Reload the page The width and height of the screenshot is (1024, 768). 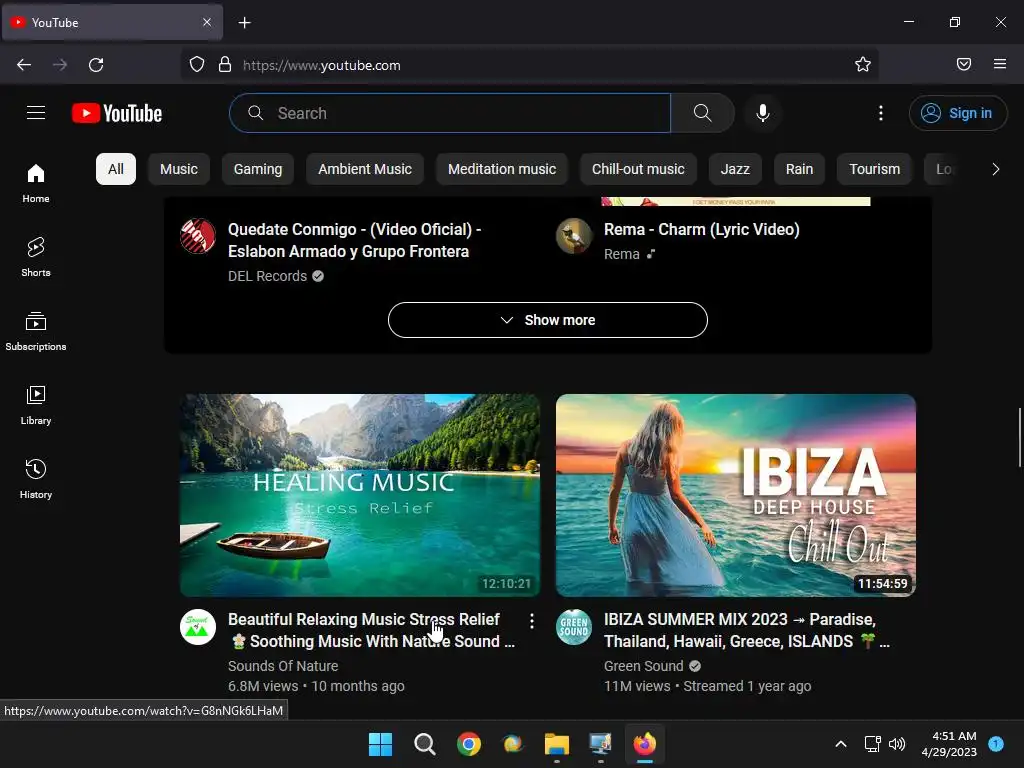click(x=96, y=65)
